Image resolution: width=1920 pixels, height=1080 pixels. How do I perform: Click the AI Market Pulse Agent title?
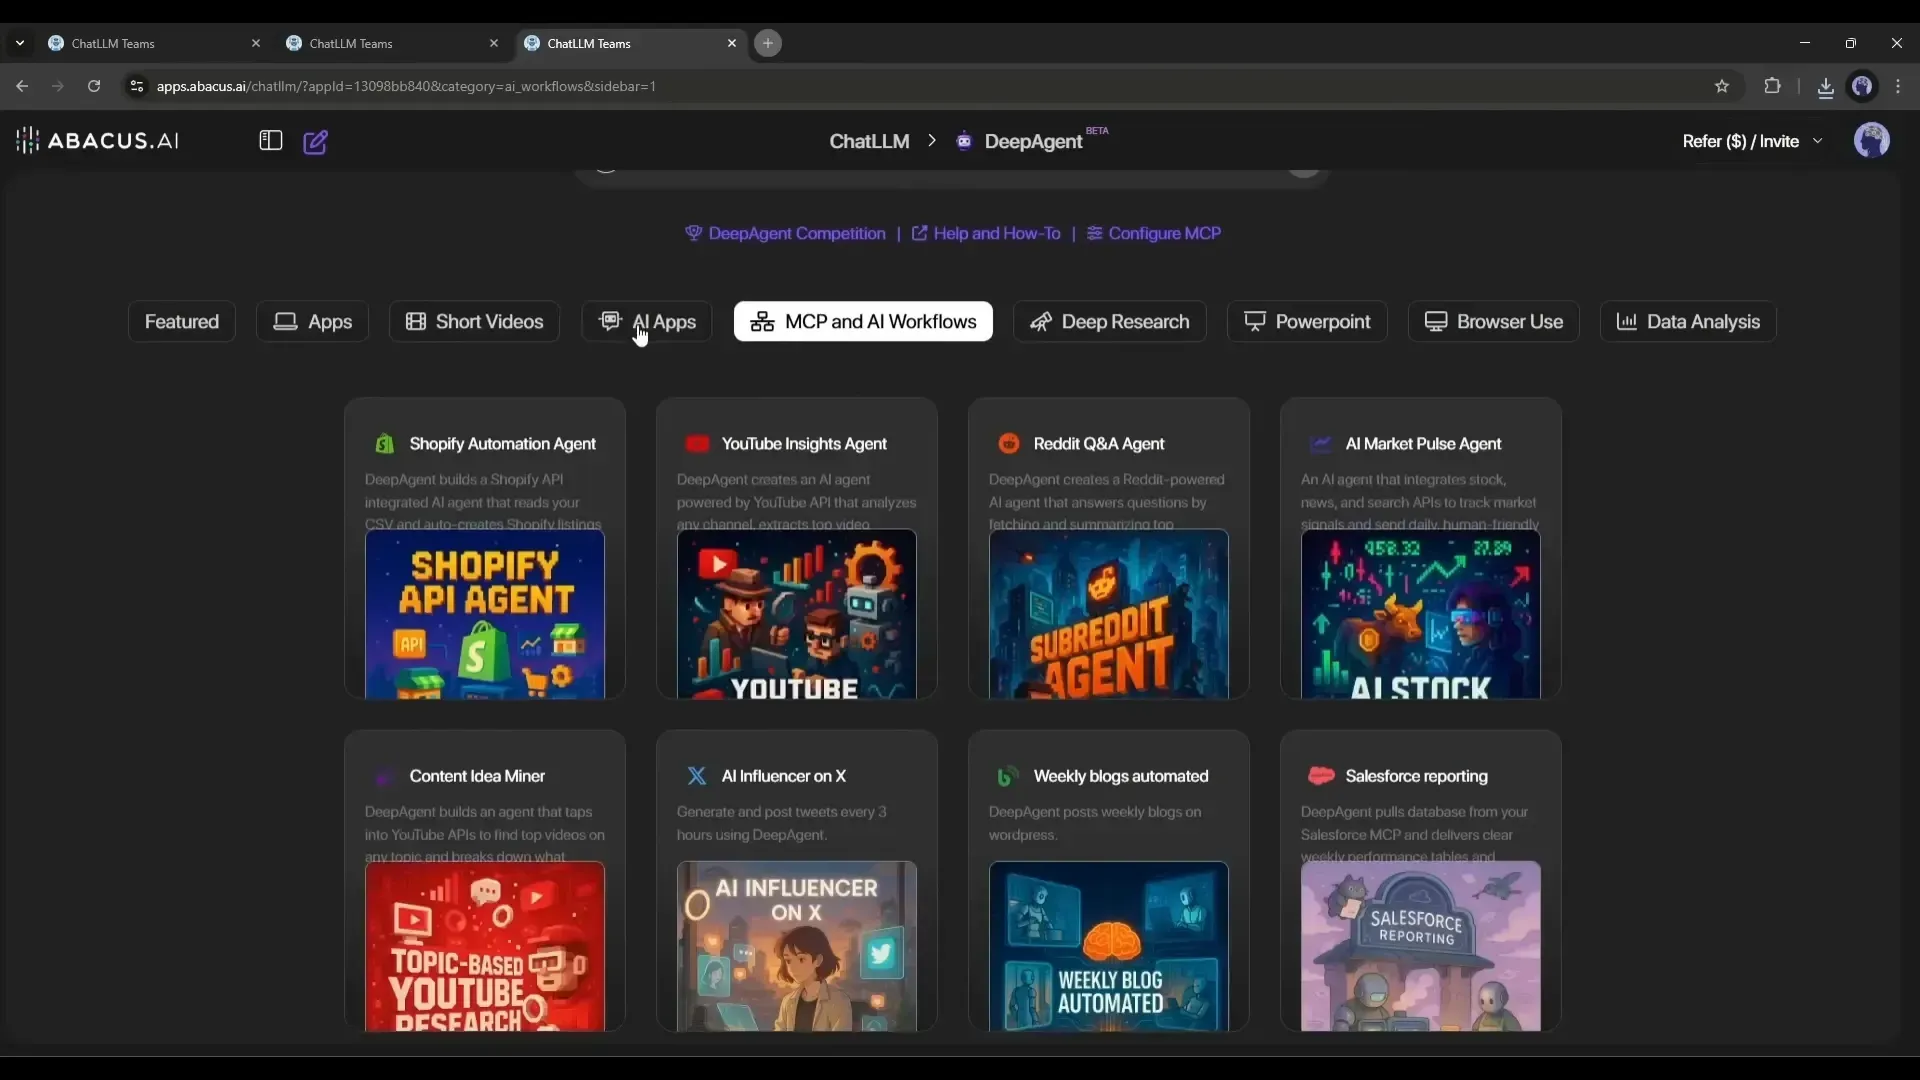[x=1423, y=443]
